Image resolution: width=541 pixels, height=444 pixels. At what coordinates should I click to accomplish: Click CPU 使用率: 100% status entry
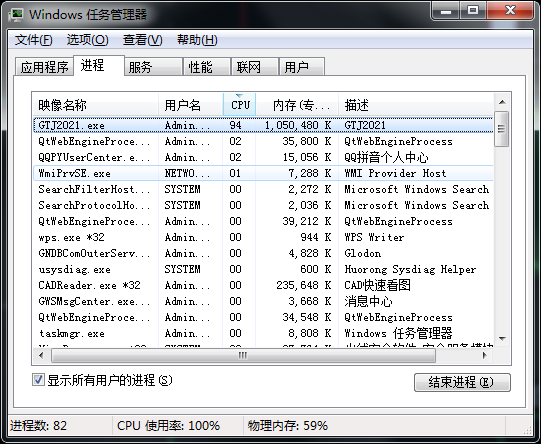click(x=168, y=425)
